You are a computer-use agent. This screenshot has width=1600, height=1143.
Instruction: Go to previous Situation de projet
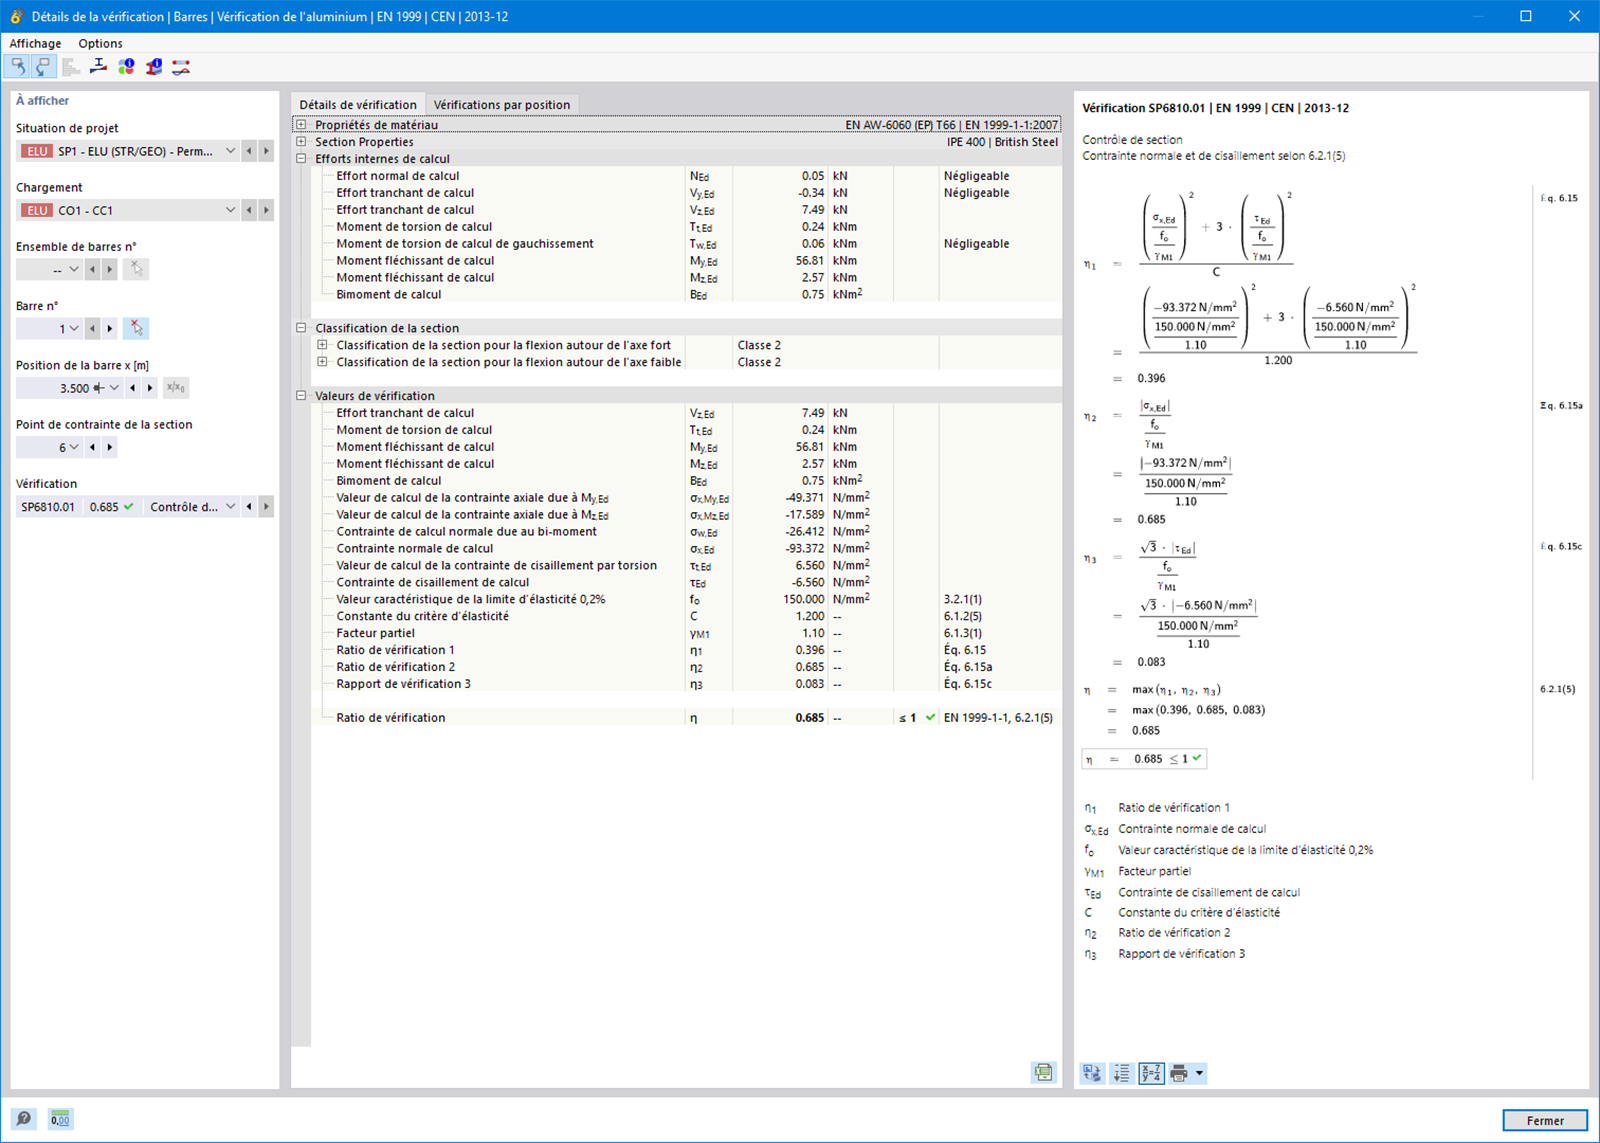point(249,151)
